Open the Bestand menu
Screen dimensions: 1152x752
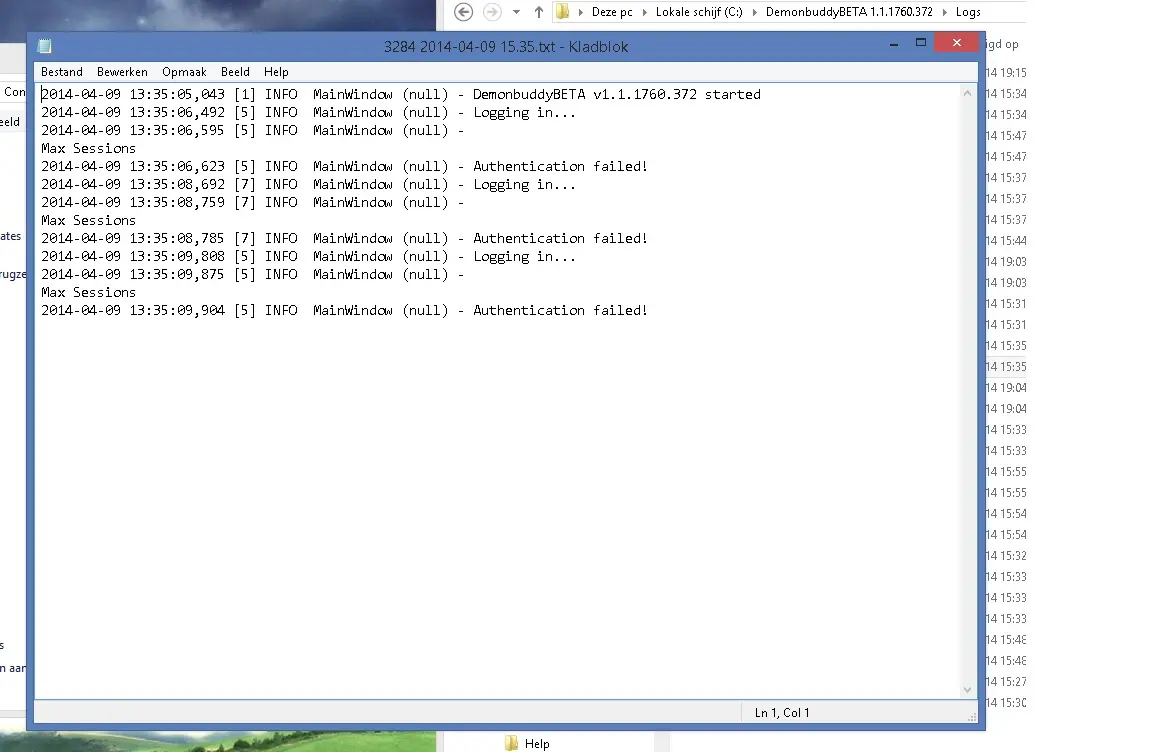point(62,72)
